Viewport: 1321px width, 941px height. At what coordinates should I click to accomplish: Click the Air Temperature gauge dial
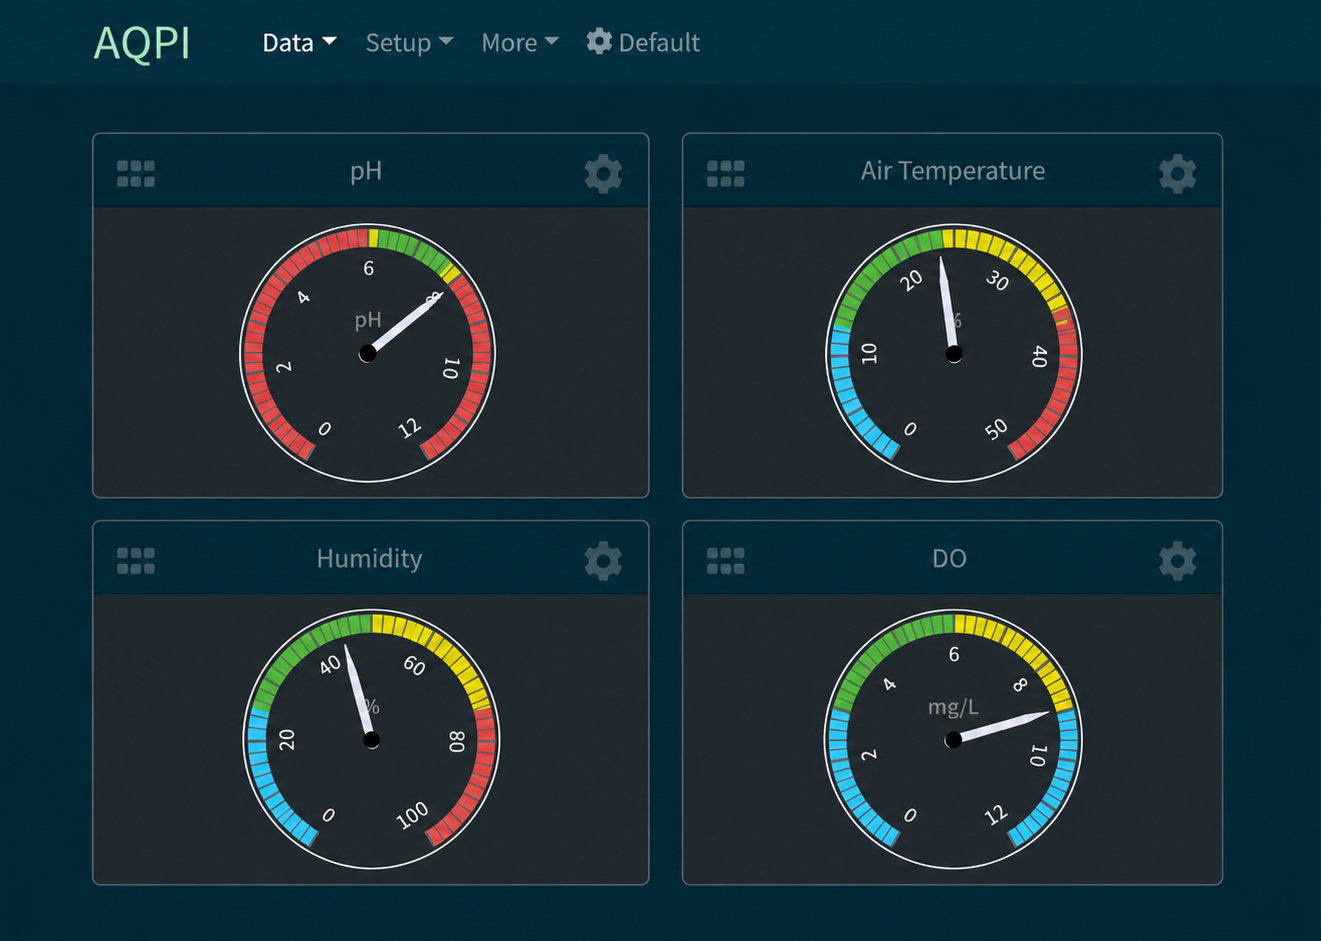tap(954, 353)
